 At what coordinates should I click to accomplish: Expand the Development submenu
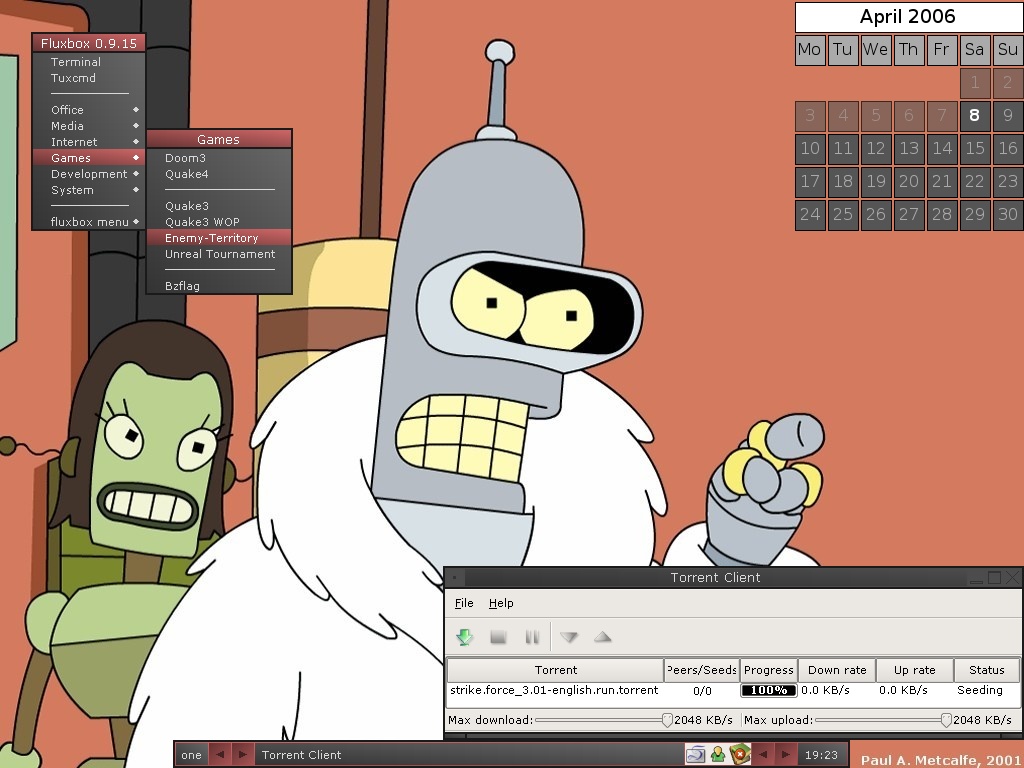tap(88, 174)
